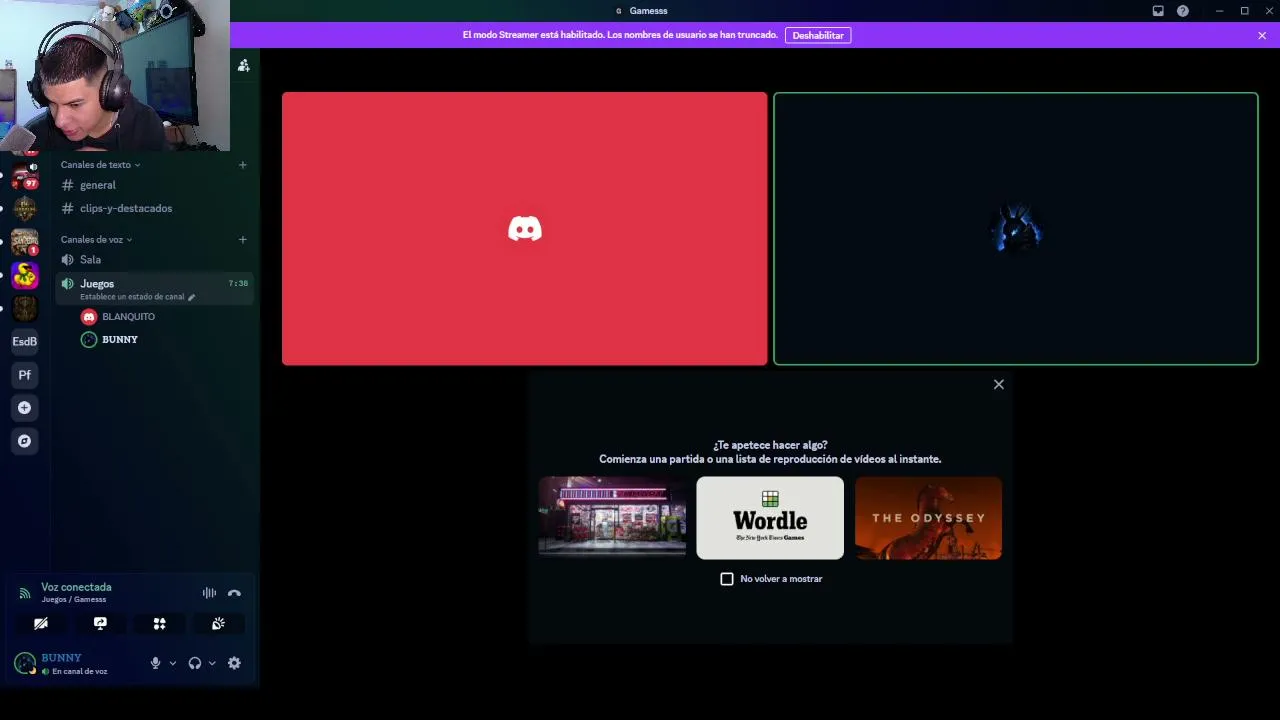Image resolution: width=1280 pixels, height=720 pixels.
Task: Click the Gamesss window title
Action: 649,11
